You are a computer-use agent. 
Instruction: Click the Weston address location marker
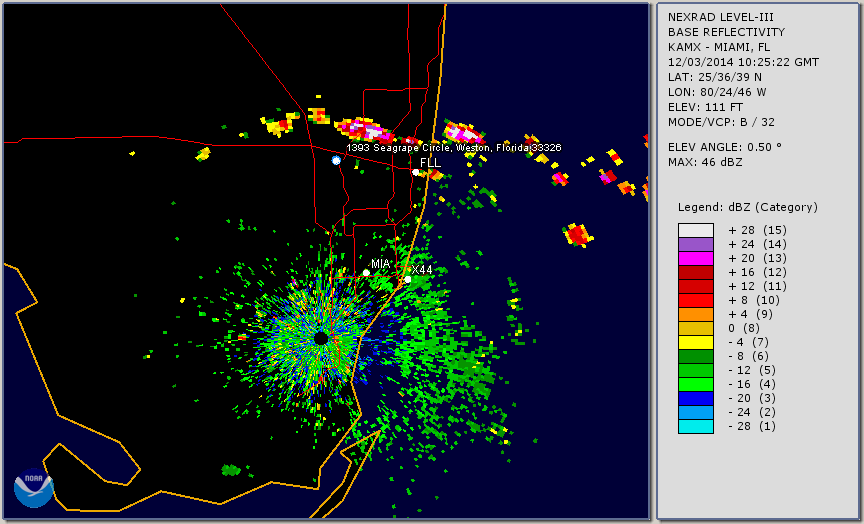click(x=336, y=160)
